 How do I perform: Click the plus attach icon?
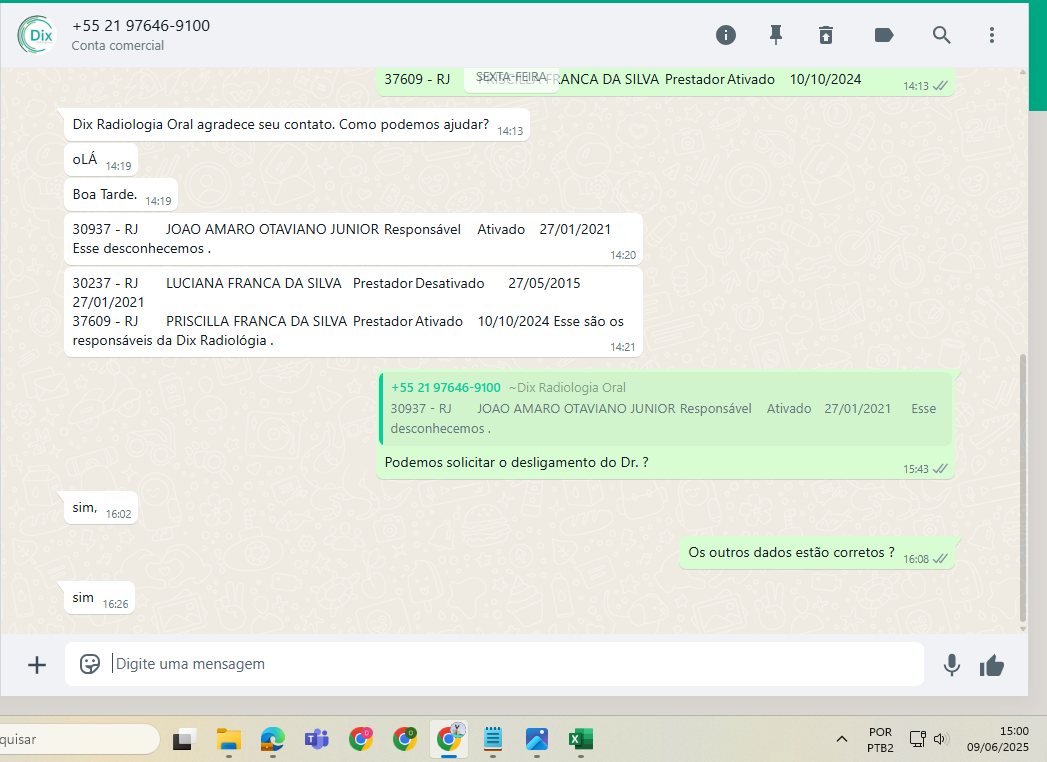[x=37, y=664]
